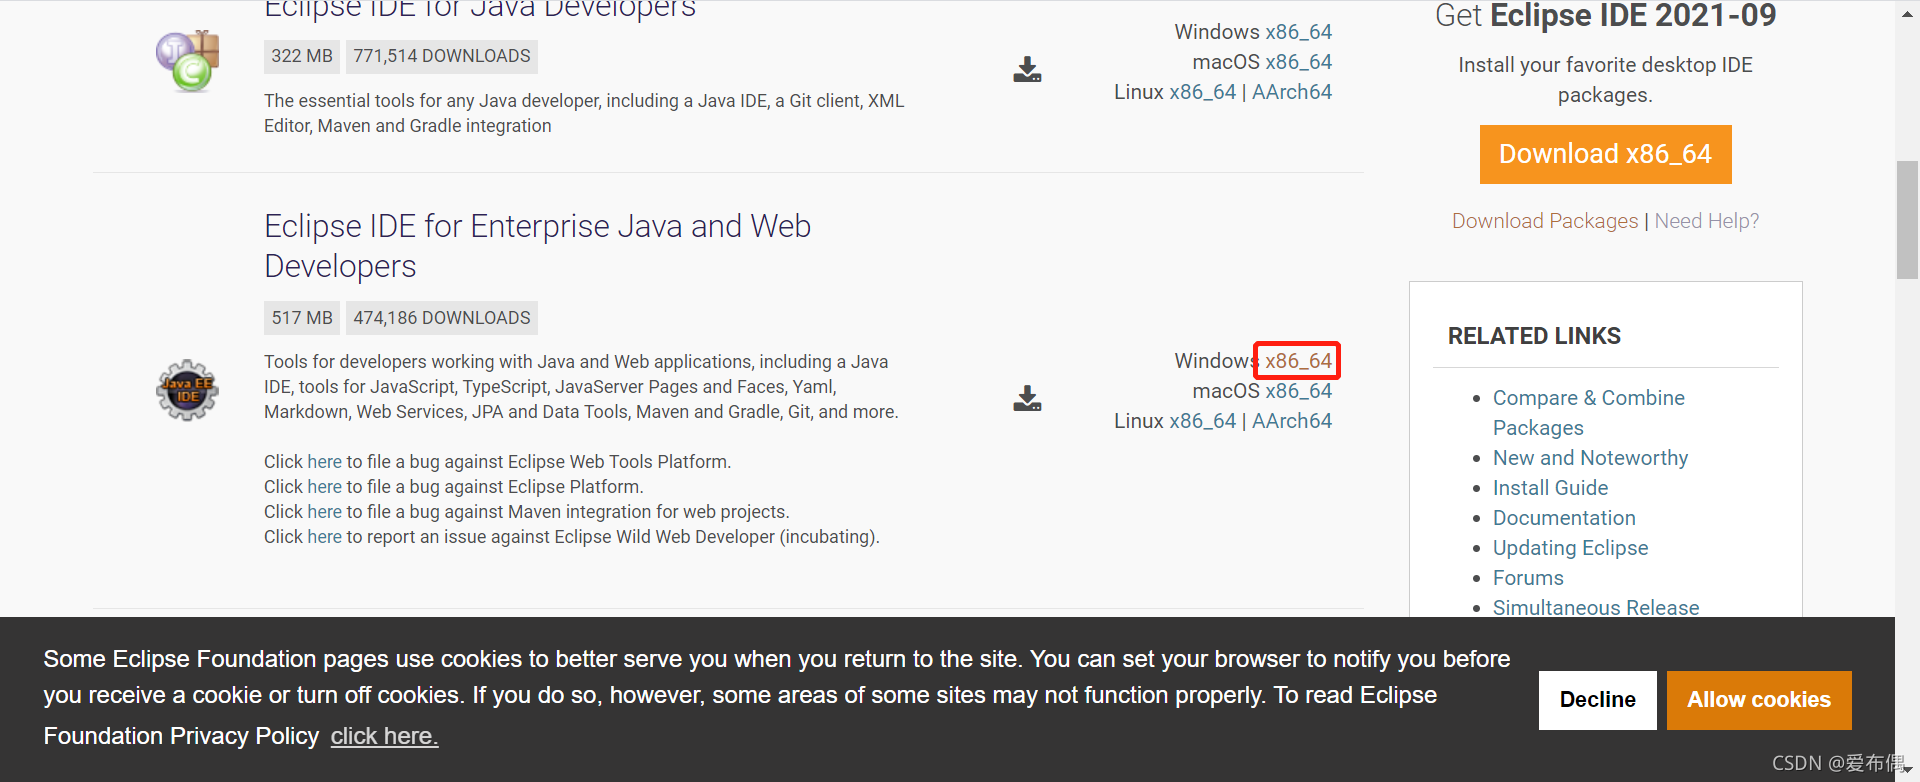Click 'here' for Maven integration bug
This screenshot has width=1920, height=782.
[x=324, y=512]
